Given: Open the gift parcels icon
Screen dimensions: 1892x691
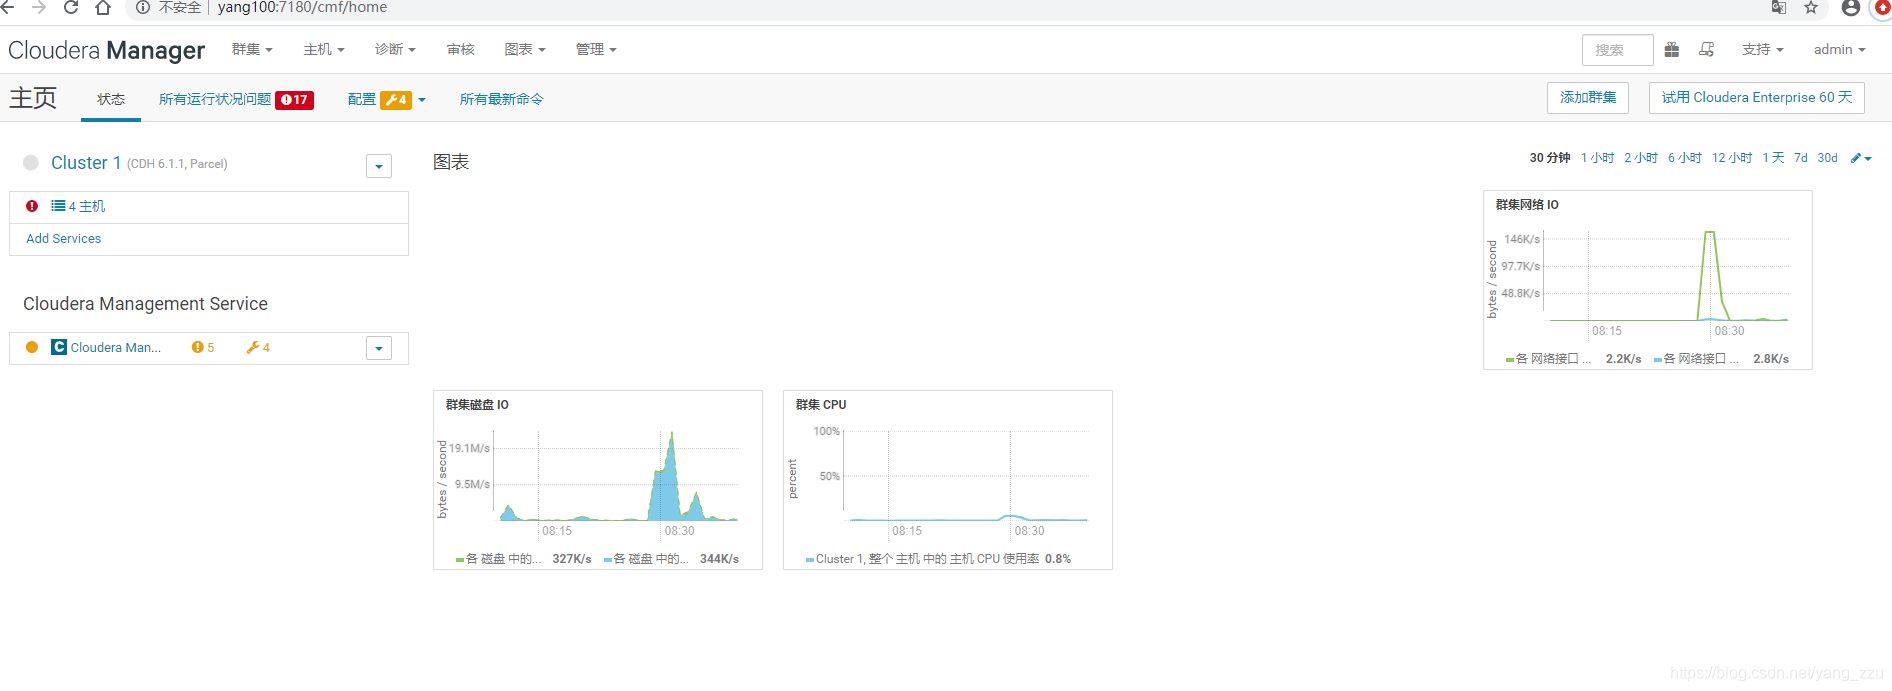Looking at the screenshot, I should pos(1672,49).
